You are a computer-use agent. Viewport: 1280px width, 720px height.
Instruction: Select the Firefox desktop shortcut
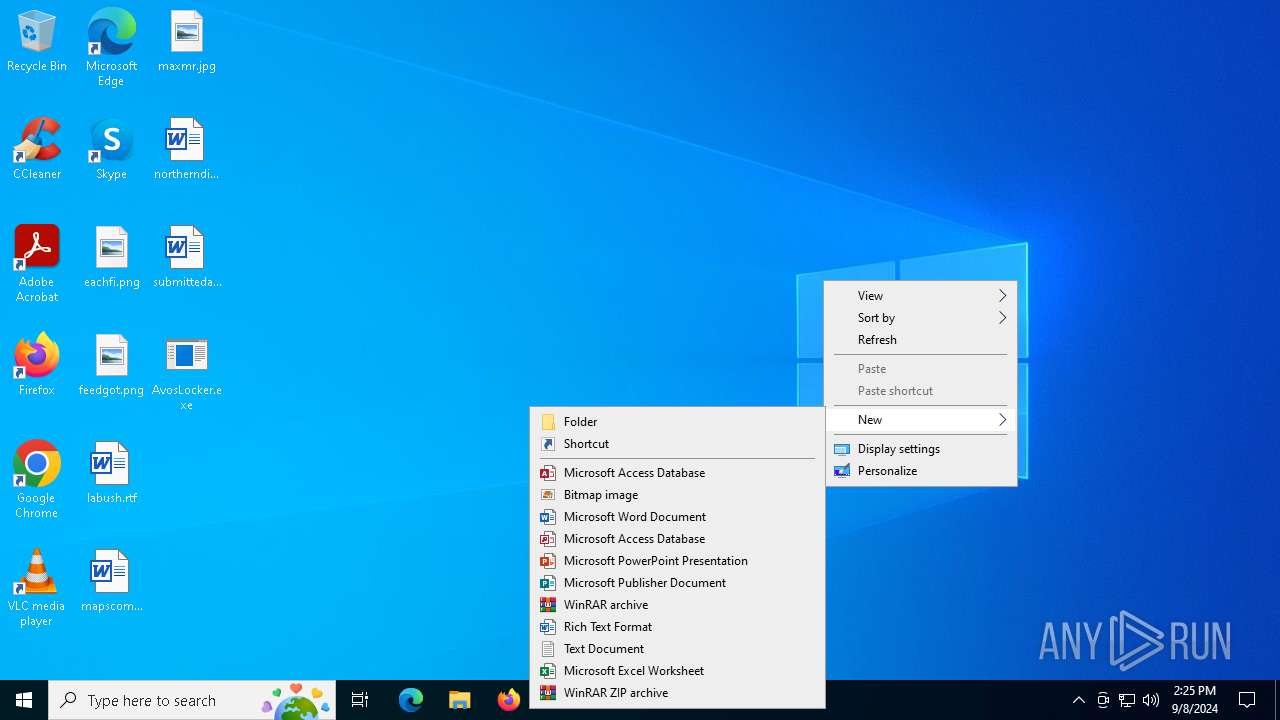37,366
